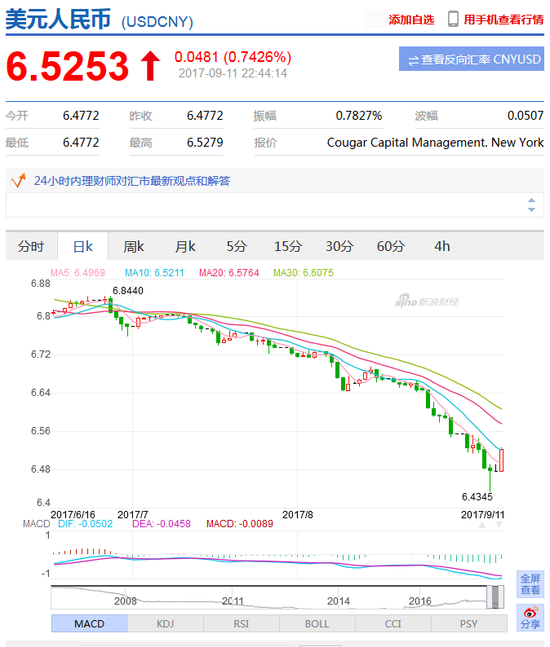The width and height of the screenshot is (550, 647).
Task: Click the swap arrows on CNYUSD button
Action: click(x=413, y=61)
